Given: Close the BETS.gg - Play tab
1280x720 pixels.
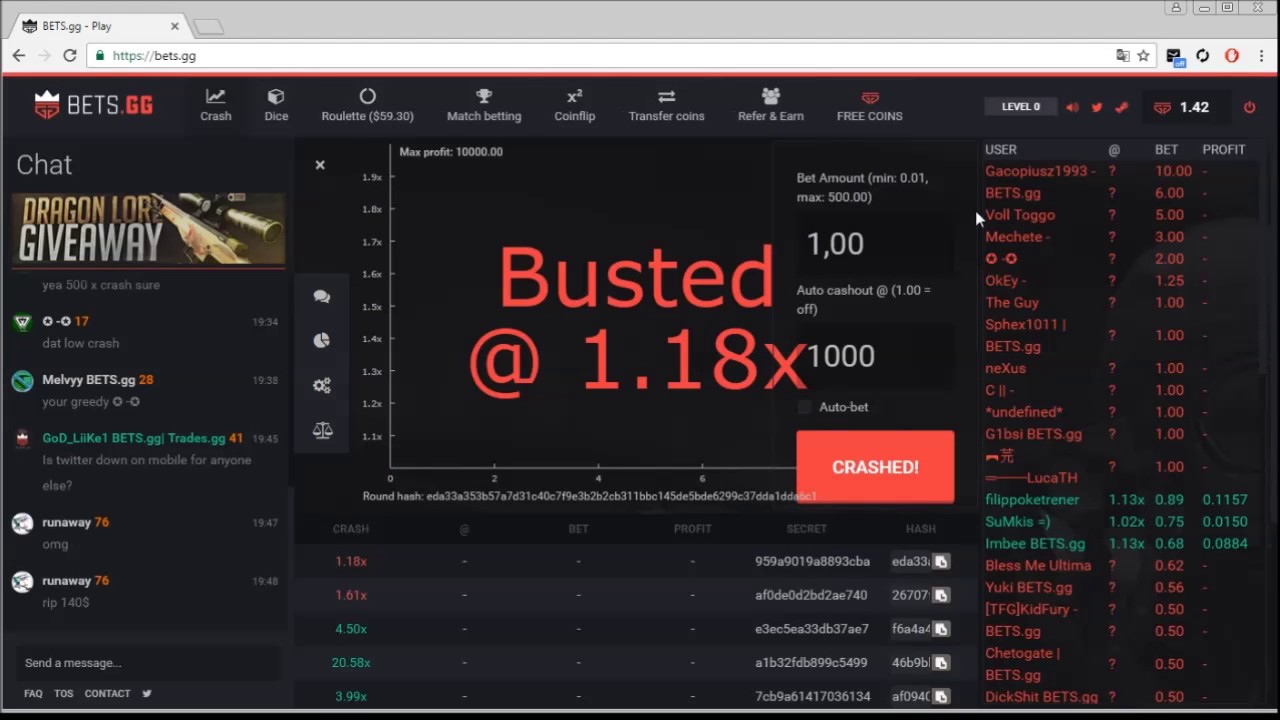Looking at the screenshot, I should (174, 26).
